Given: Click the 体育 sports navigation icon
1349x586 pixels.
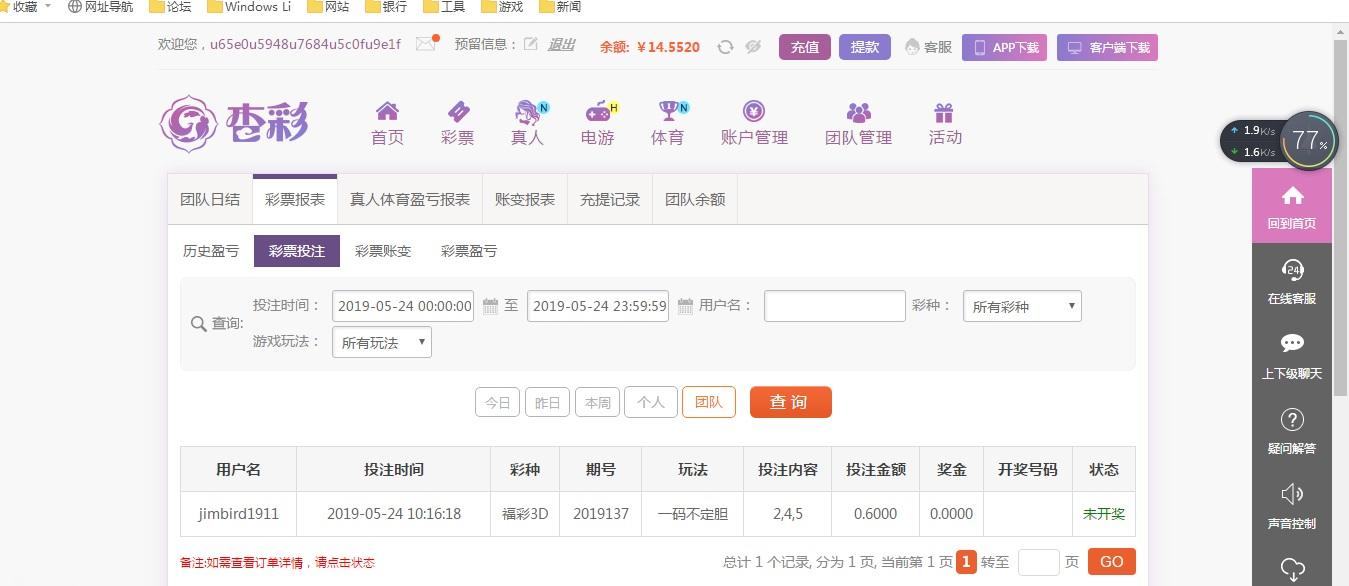Looking at the screenshot, I should tap(666, 112).
